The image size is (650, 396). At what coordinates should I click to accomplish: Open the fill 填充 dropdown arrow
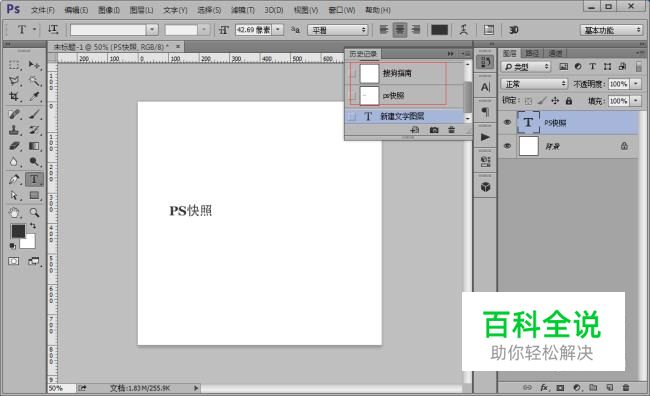coord(636,101)
